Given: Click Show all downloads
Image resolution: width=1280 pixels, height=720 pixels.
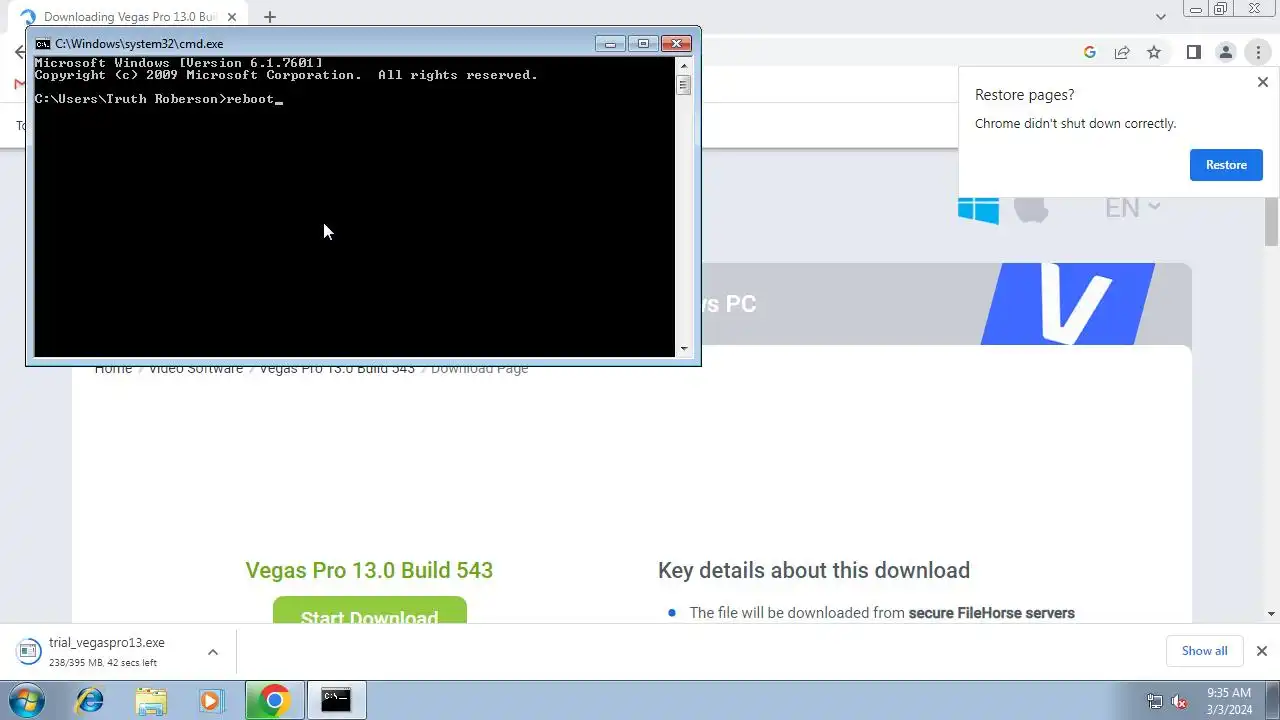Looking at the screenshot, I should point(1204,651).
